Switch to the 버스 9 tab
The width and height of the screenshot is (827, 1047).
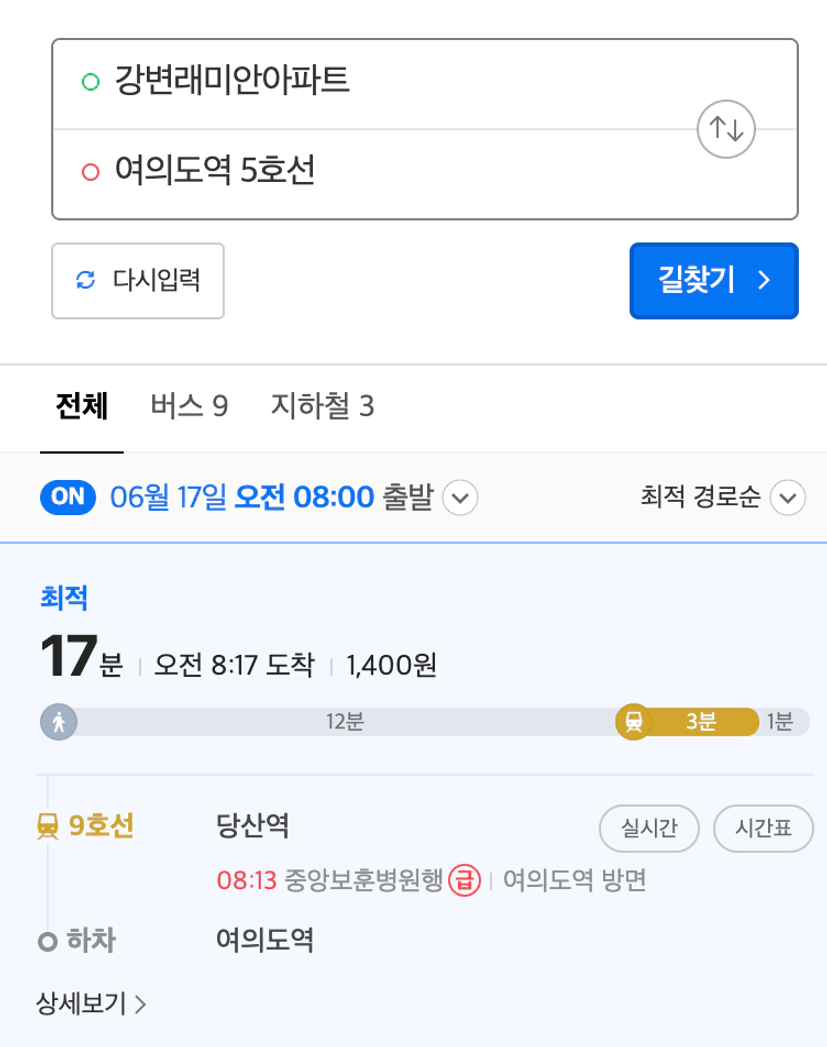[190, 406]
